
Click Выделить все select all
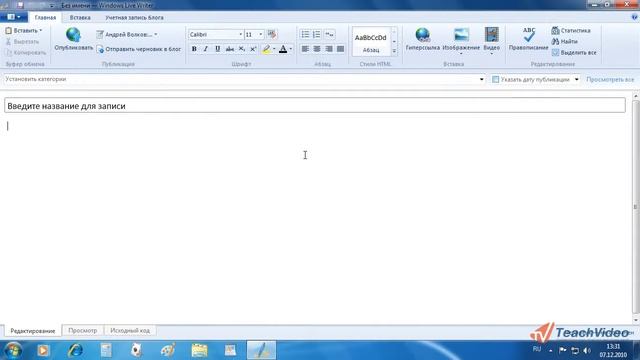pyautogui.click(x=574, y=53)
